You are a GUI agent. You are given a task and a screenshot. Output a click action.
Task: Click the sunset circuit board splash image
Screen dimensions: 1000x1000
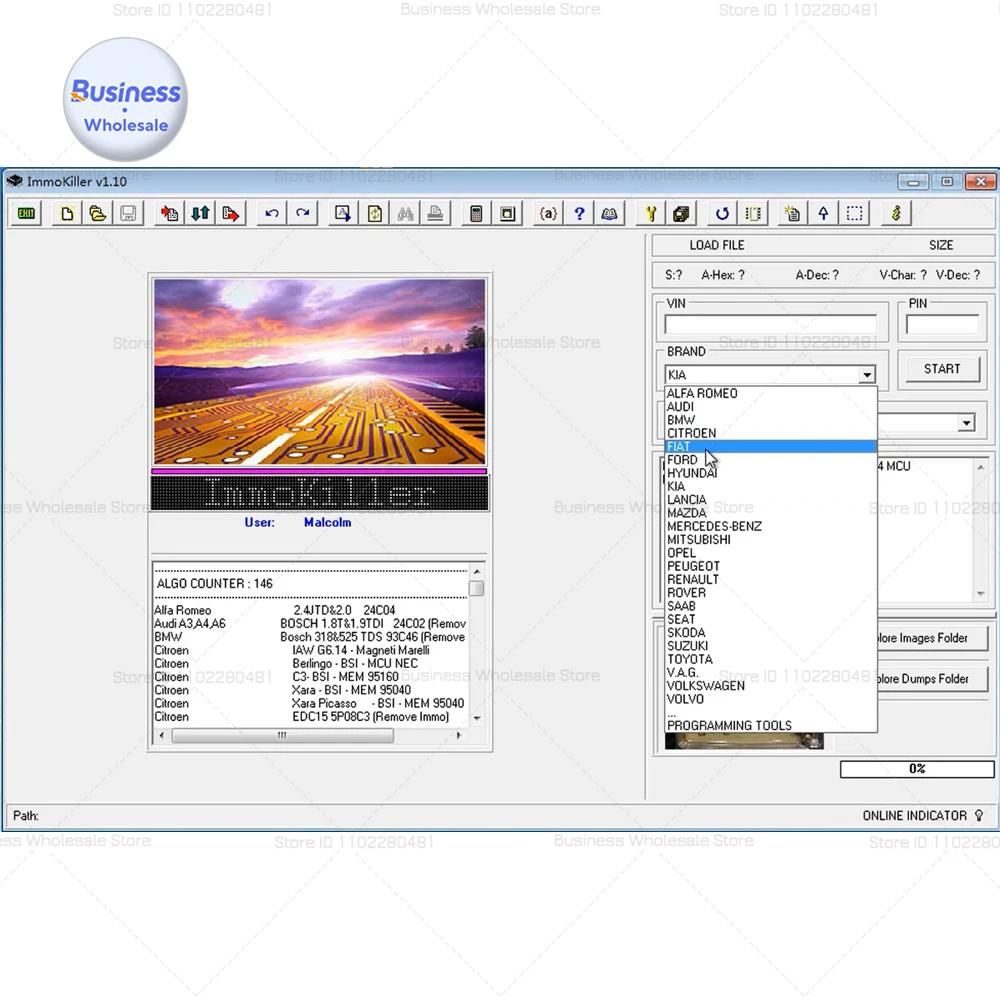[x=320, y=372]
